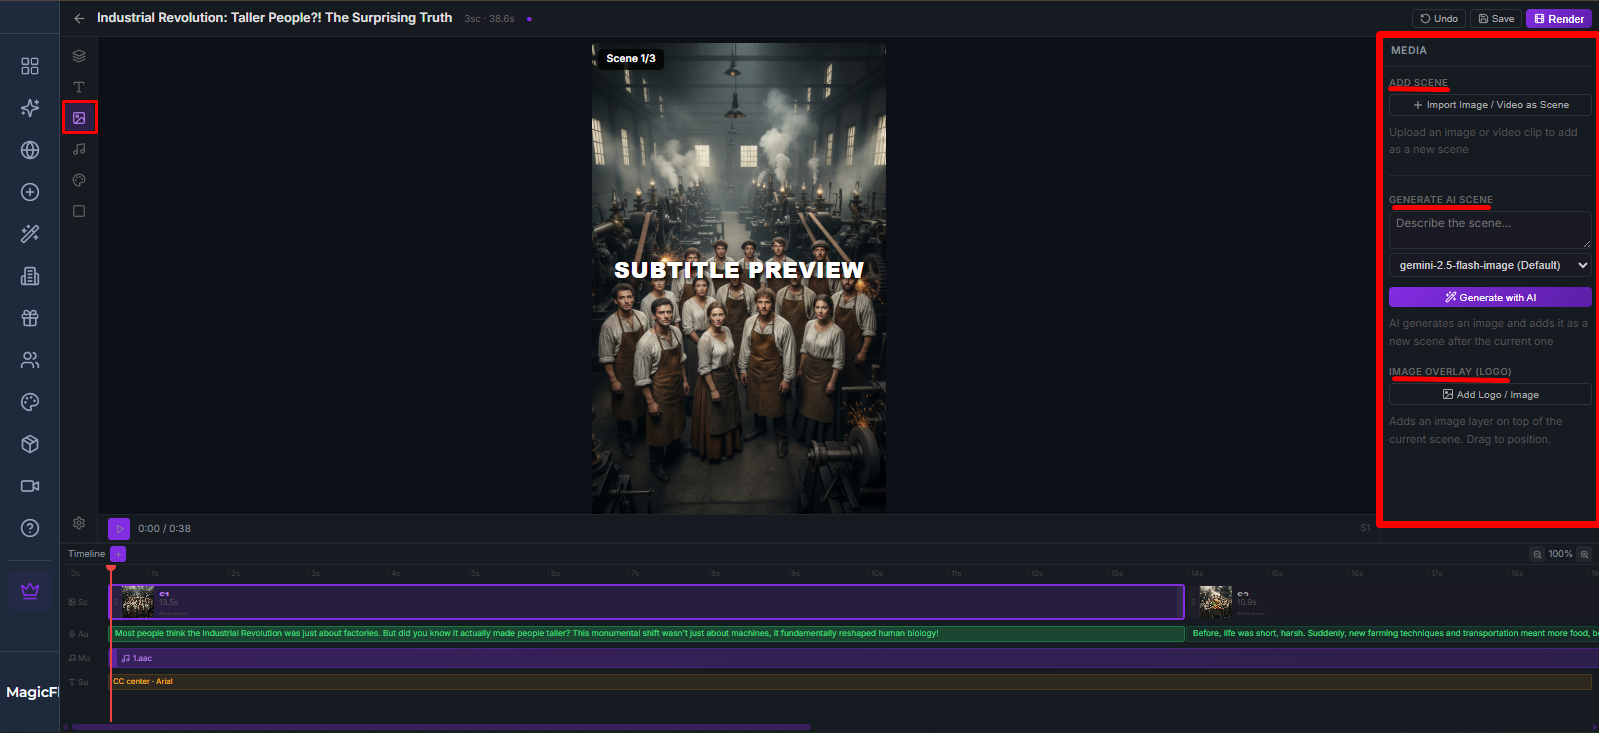Screen dimensions: 1599x733
Task: Click the 100% zoom level value
Action: [x=1560, y=554]
